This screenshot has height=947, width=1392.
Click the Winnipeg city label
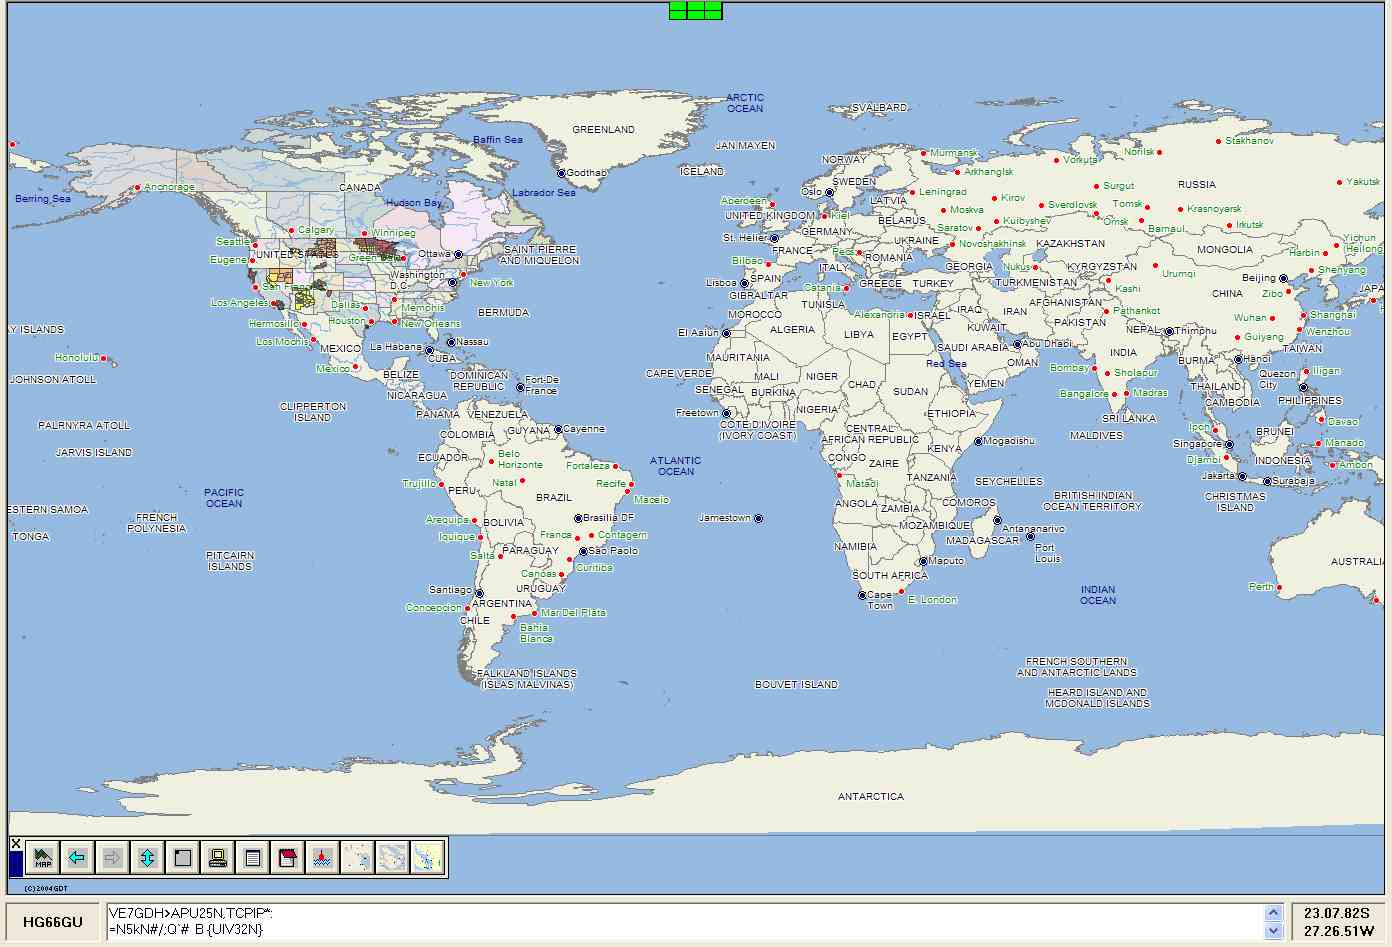393,233
